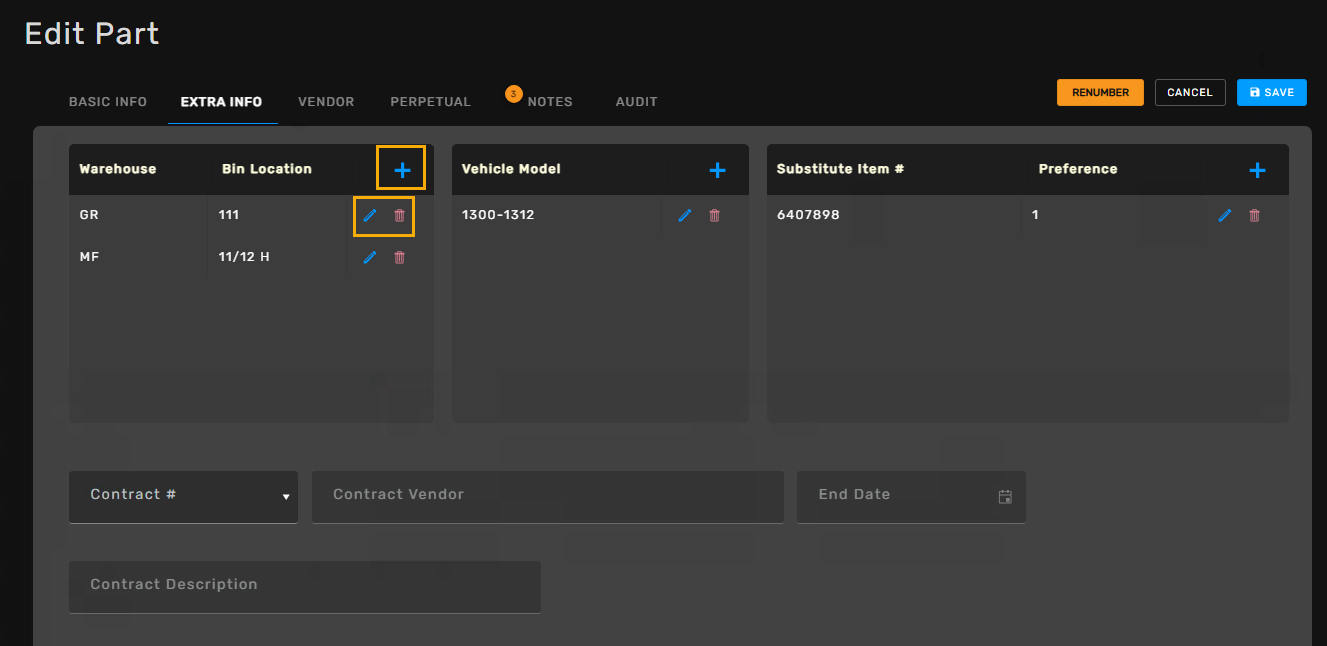Edit the MF warehouse row
The image size is (1327, 646).
(370, 258)
